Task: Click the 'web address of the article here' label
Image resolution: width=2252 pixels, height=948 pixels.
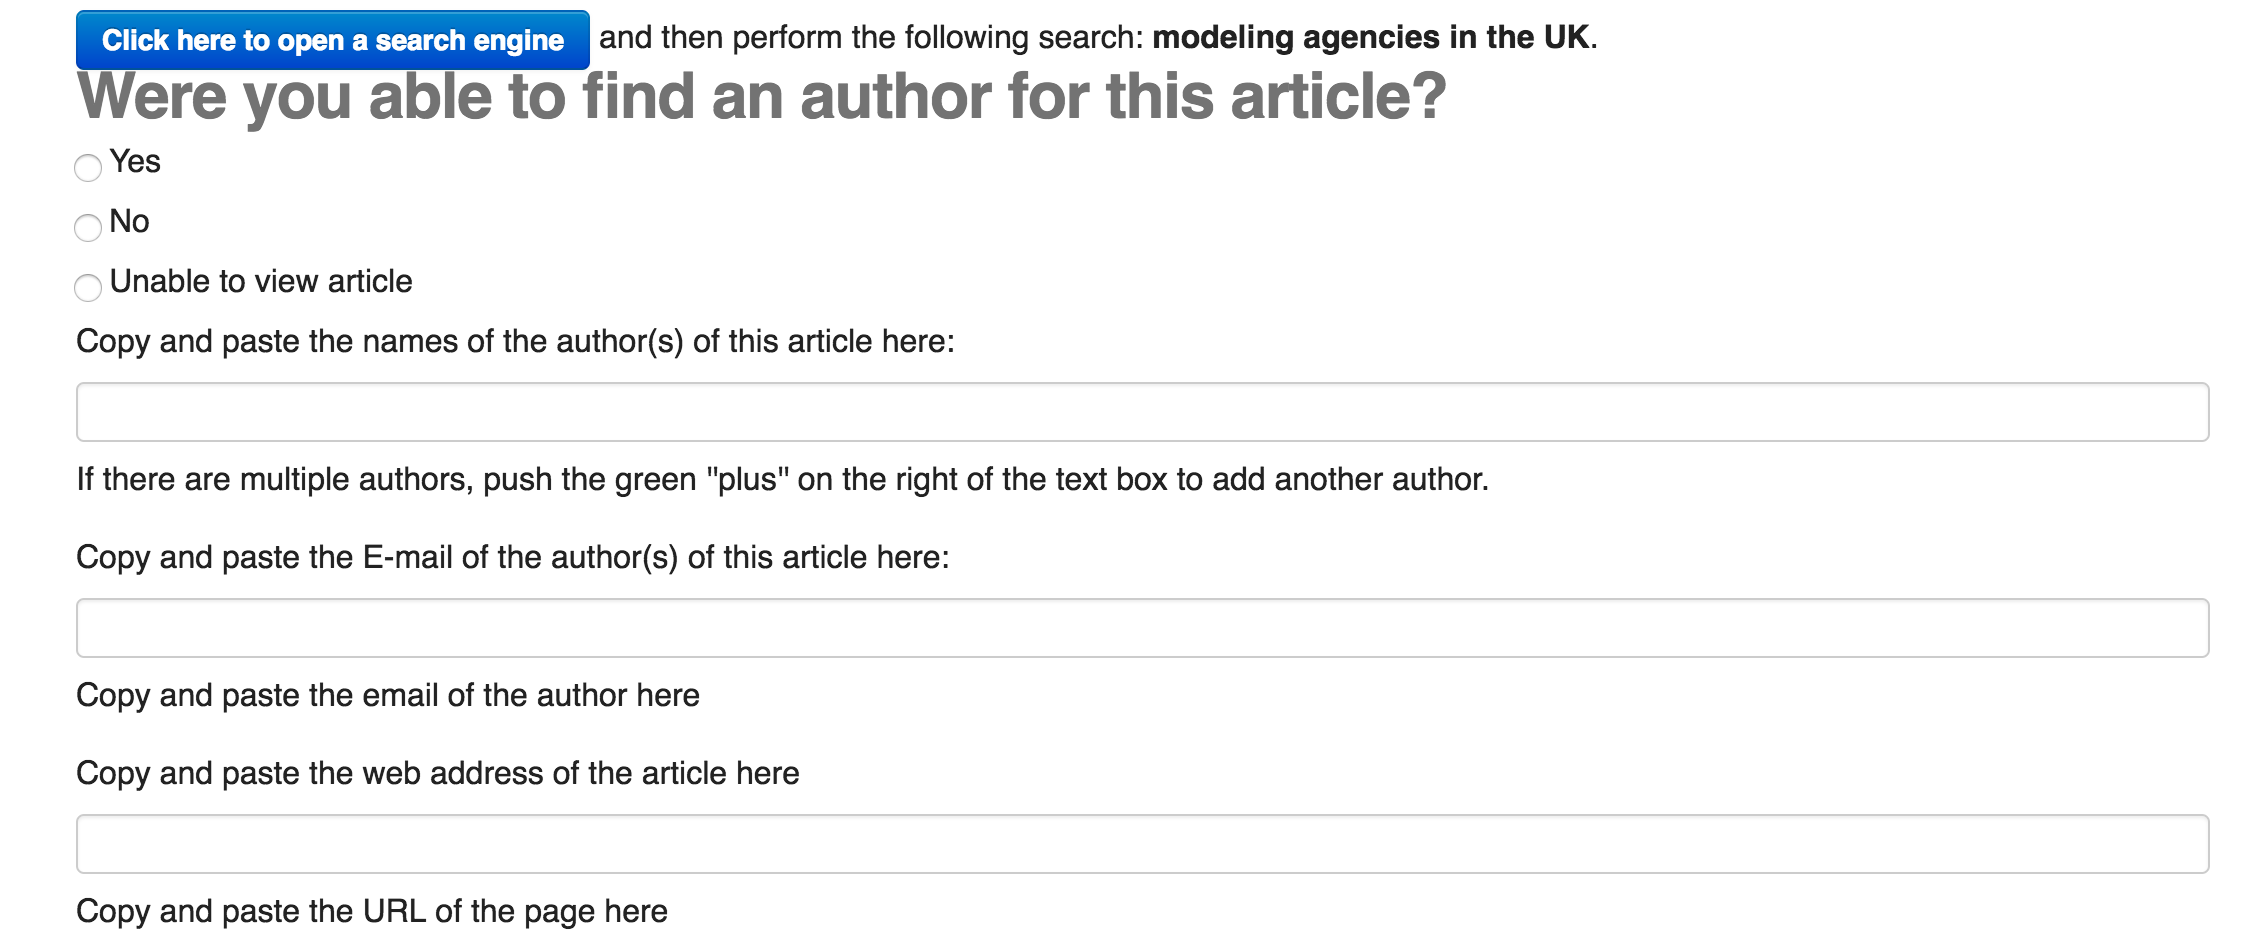Action: (438, 774)
